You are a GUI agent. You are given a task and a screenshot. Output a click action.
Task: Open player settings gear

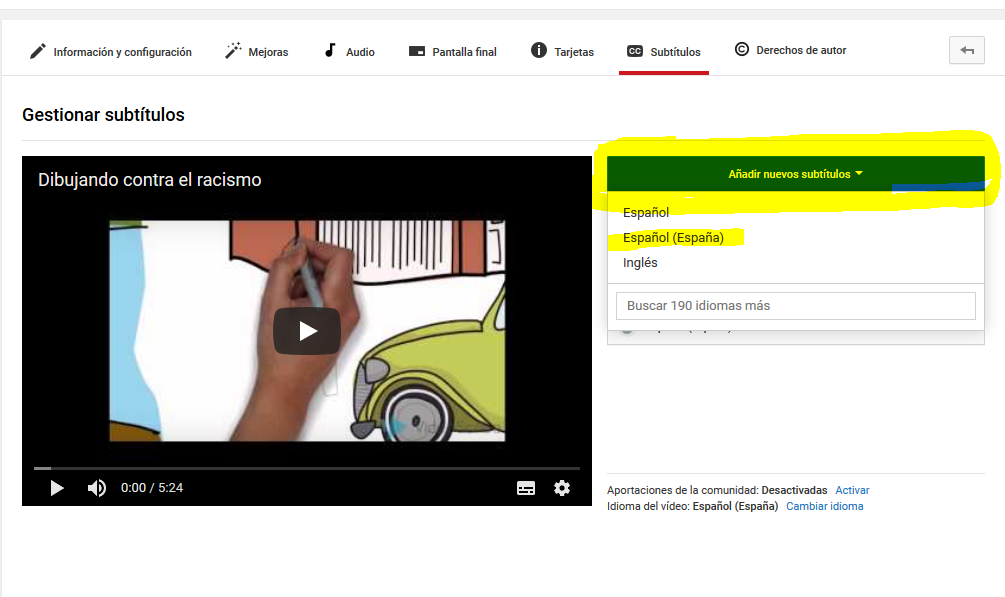point(562,488)
